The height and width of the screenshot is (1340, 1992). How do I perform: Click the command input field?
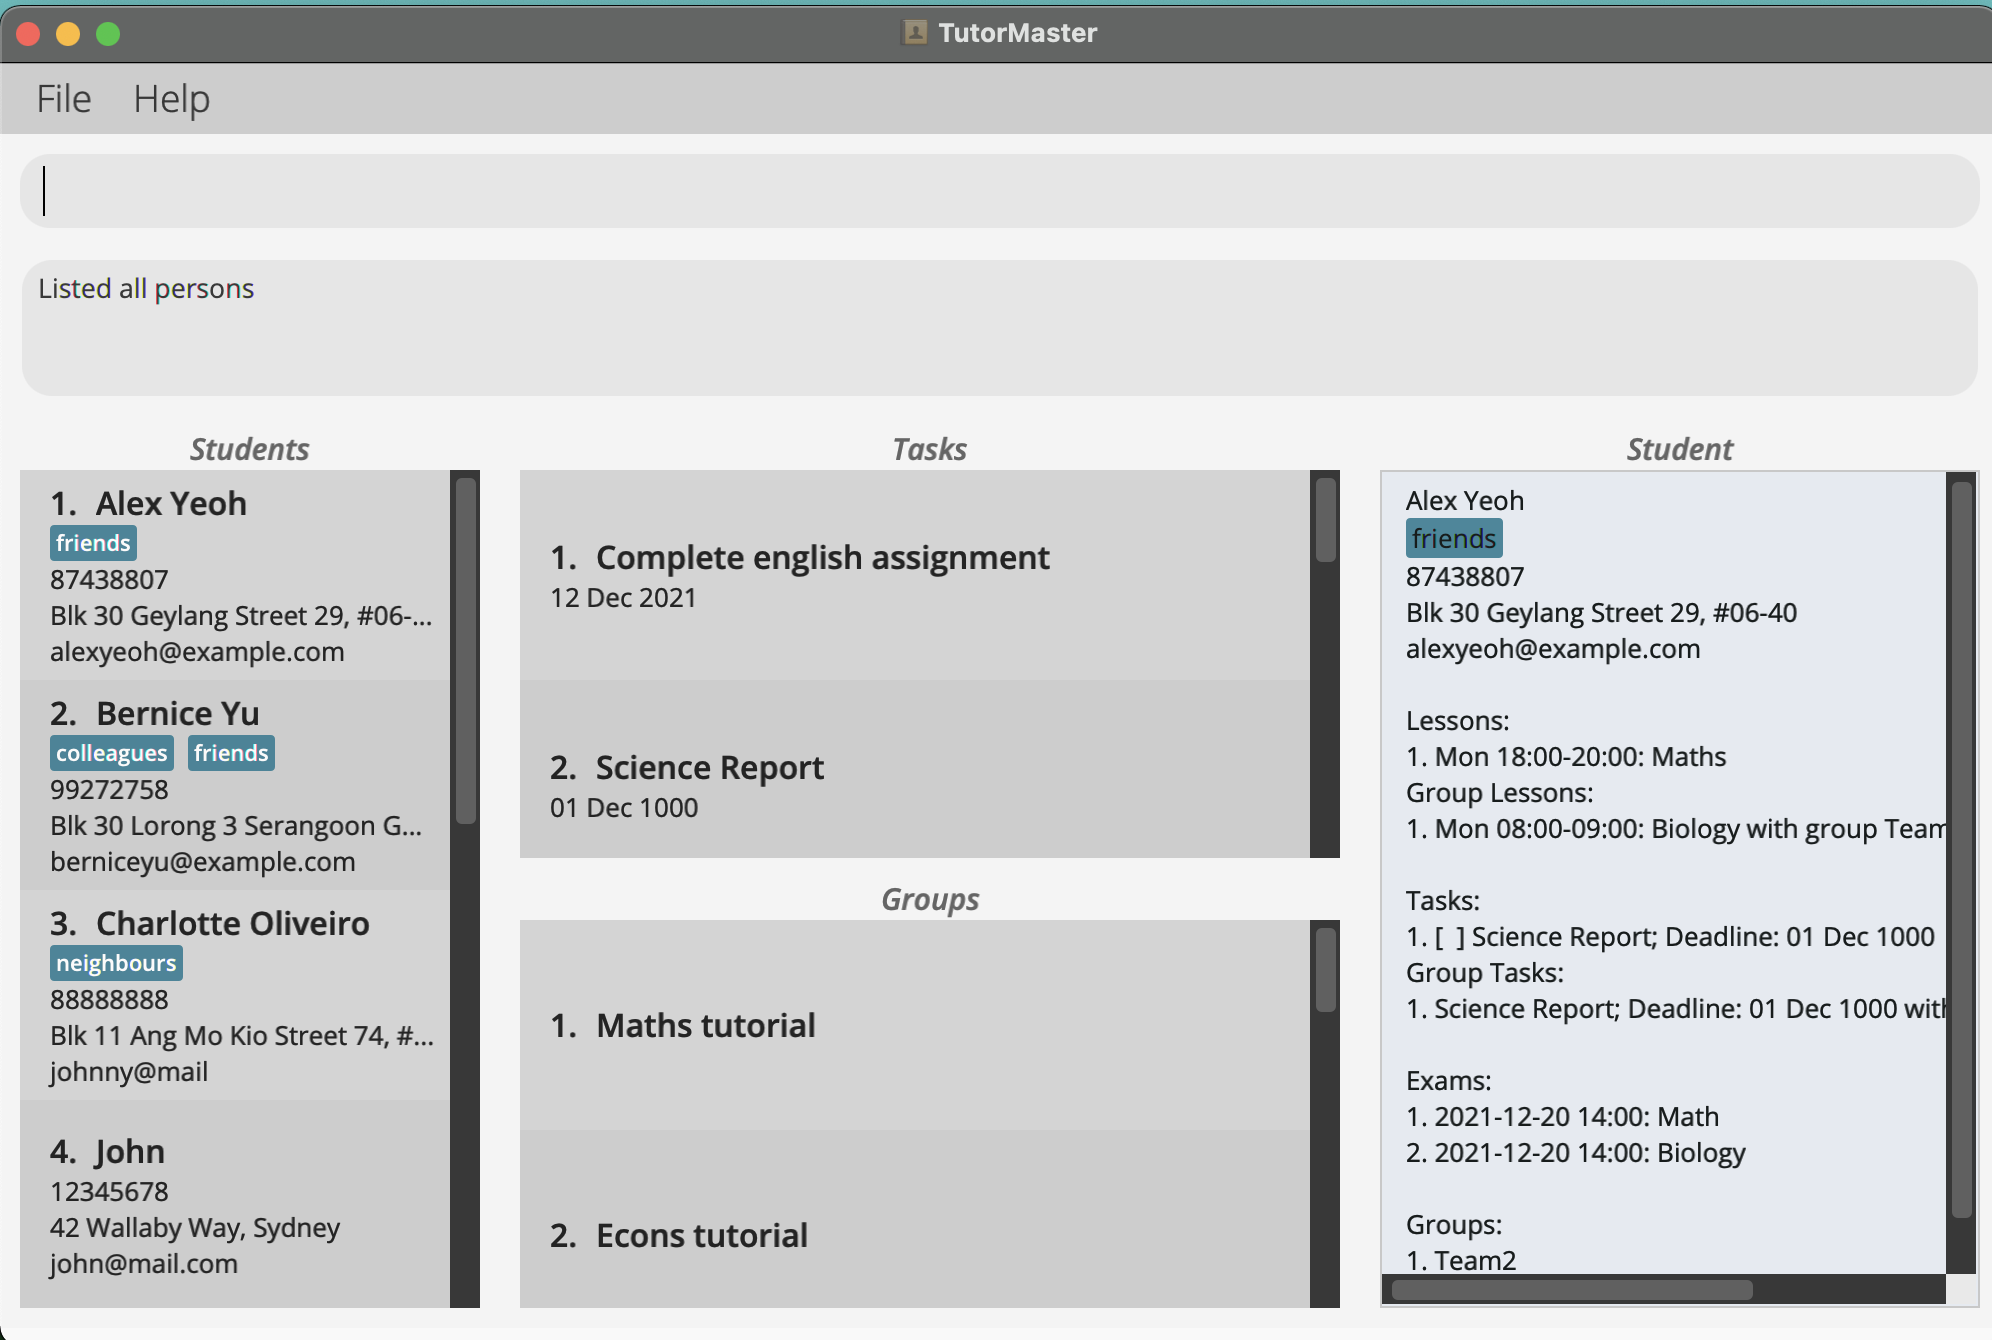[998, 191]
